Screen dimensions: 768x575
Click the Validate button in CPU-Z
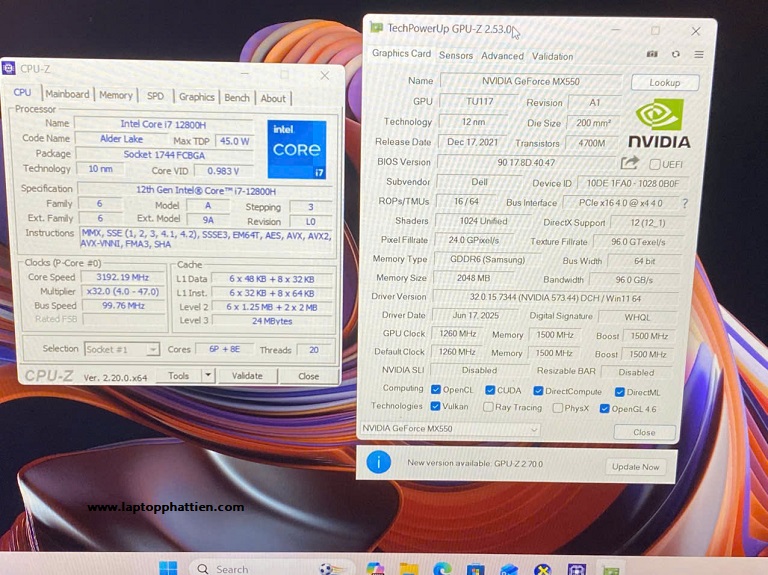point(247,376)
